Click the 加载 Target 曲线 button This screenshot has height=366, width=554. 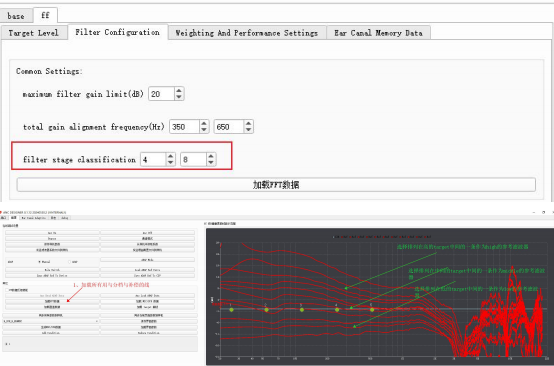click(147, 307)
